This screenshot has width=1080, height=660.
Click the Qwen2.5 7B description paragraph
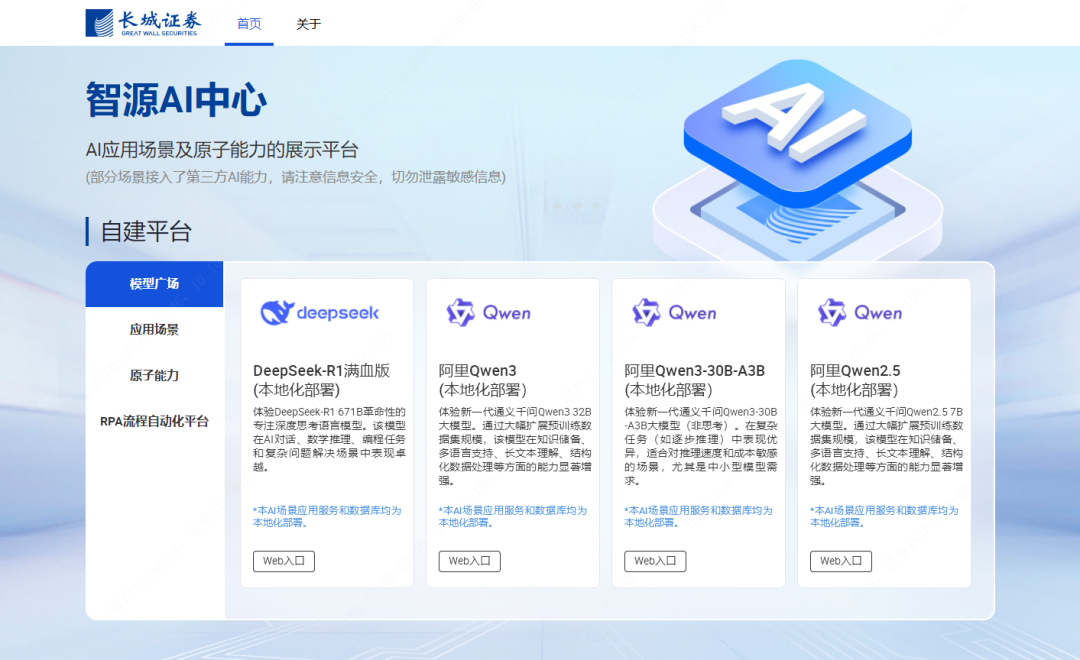click(x=886, y=446)
